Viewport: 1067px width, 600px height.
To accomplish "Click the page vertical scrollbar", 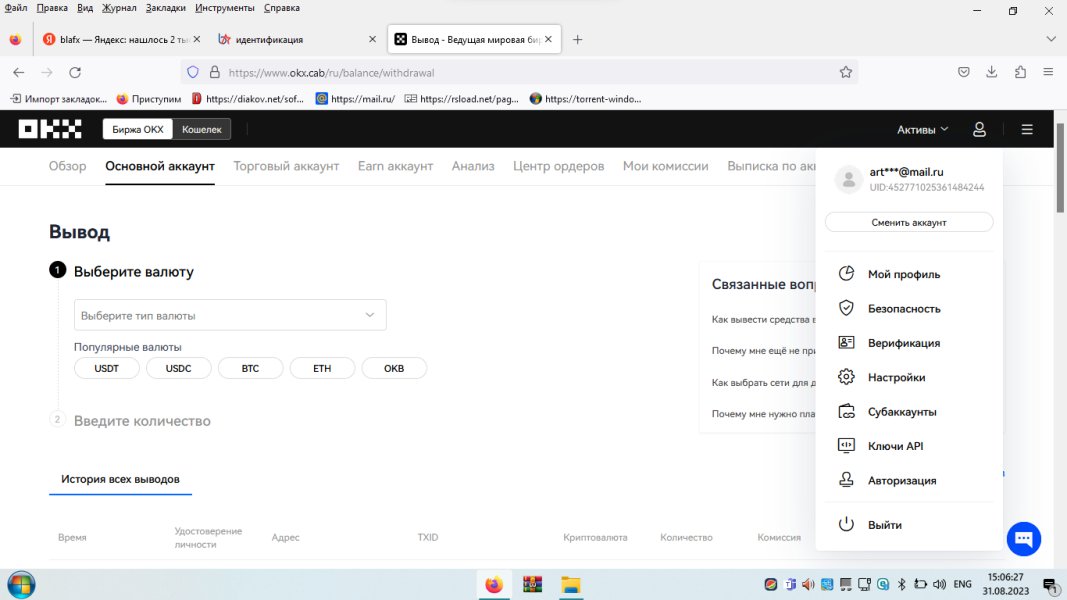I will click(x=1060, y=167).
